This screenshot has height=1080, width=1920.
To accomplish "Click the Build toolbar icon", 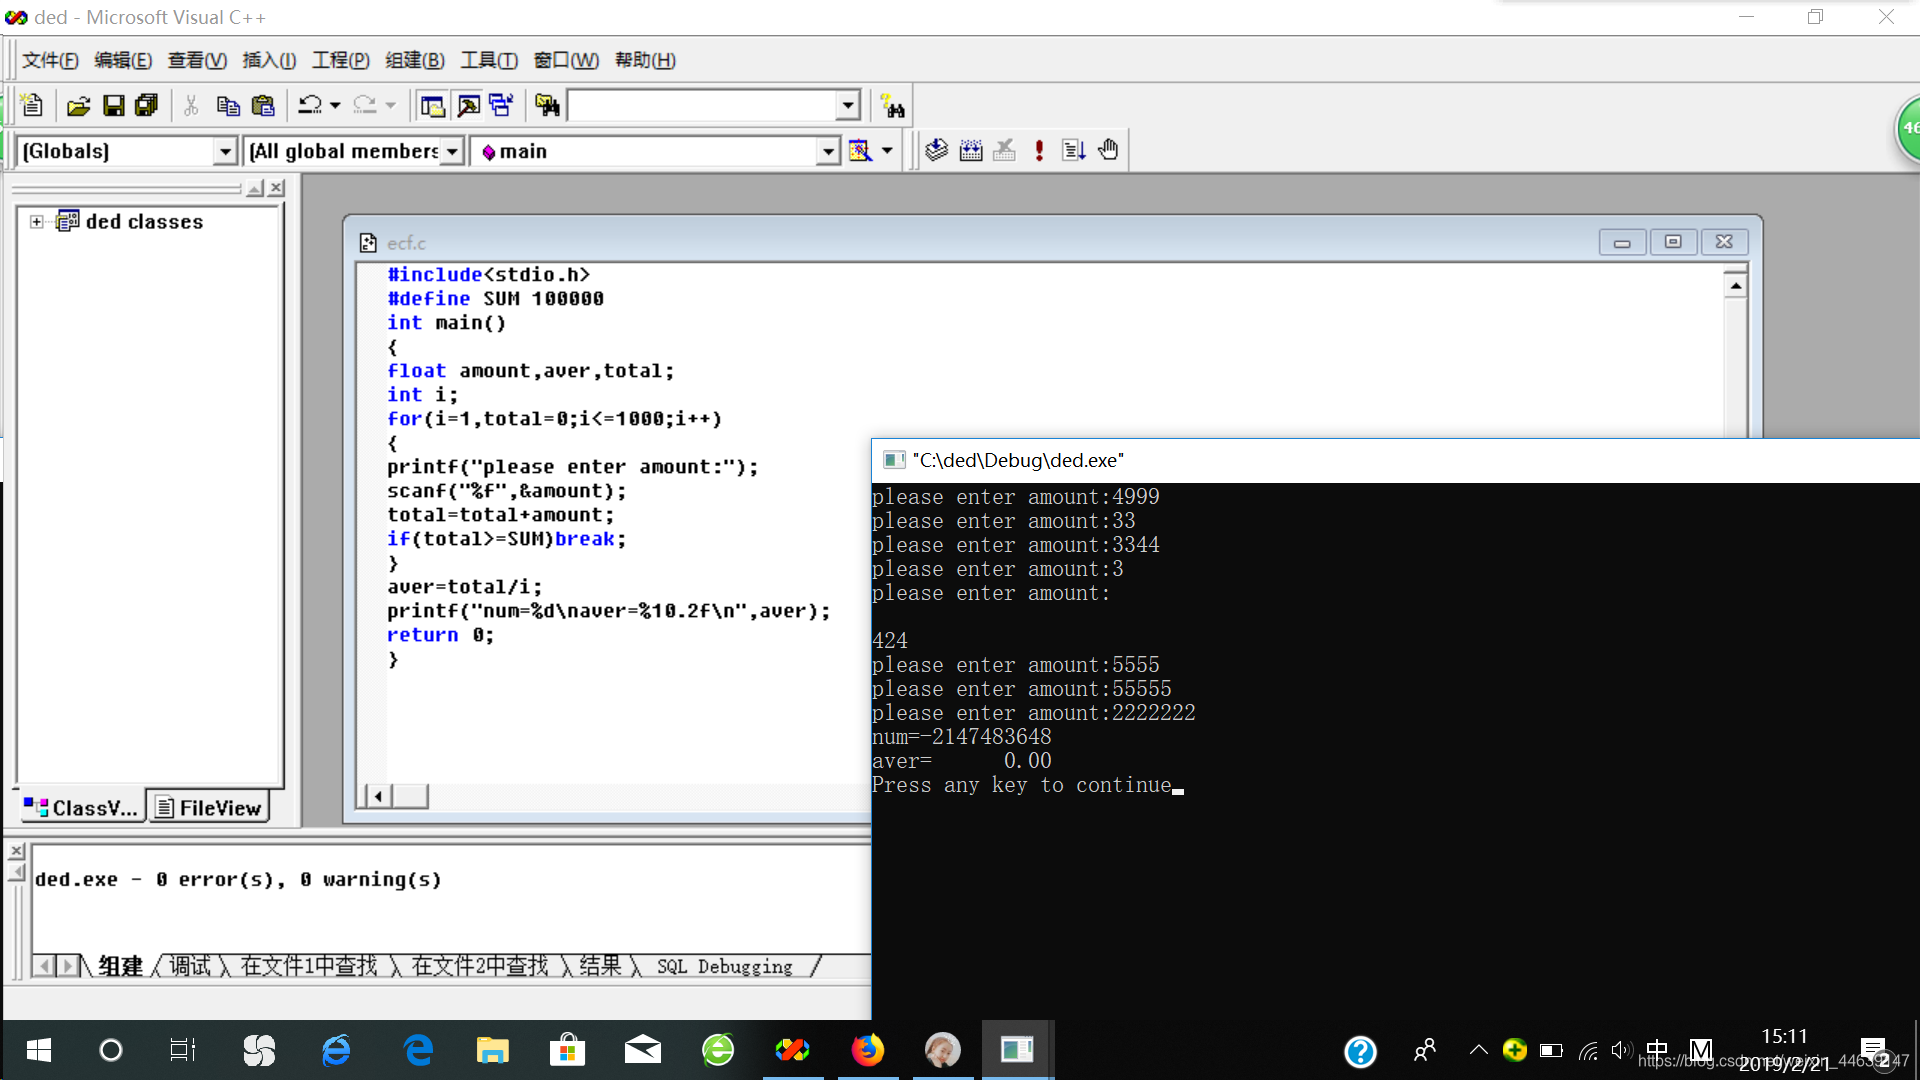I will (971, 150).
